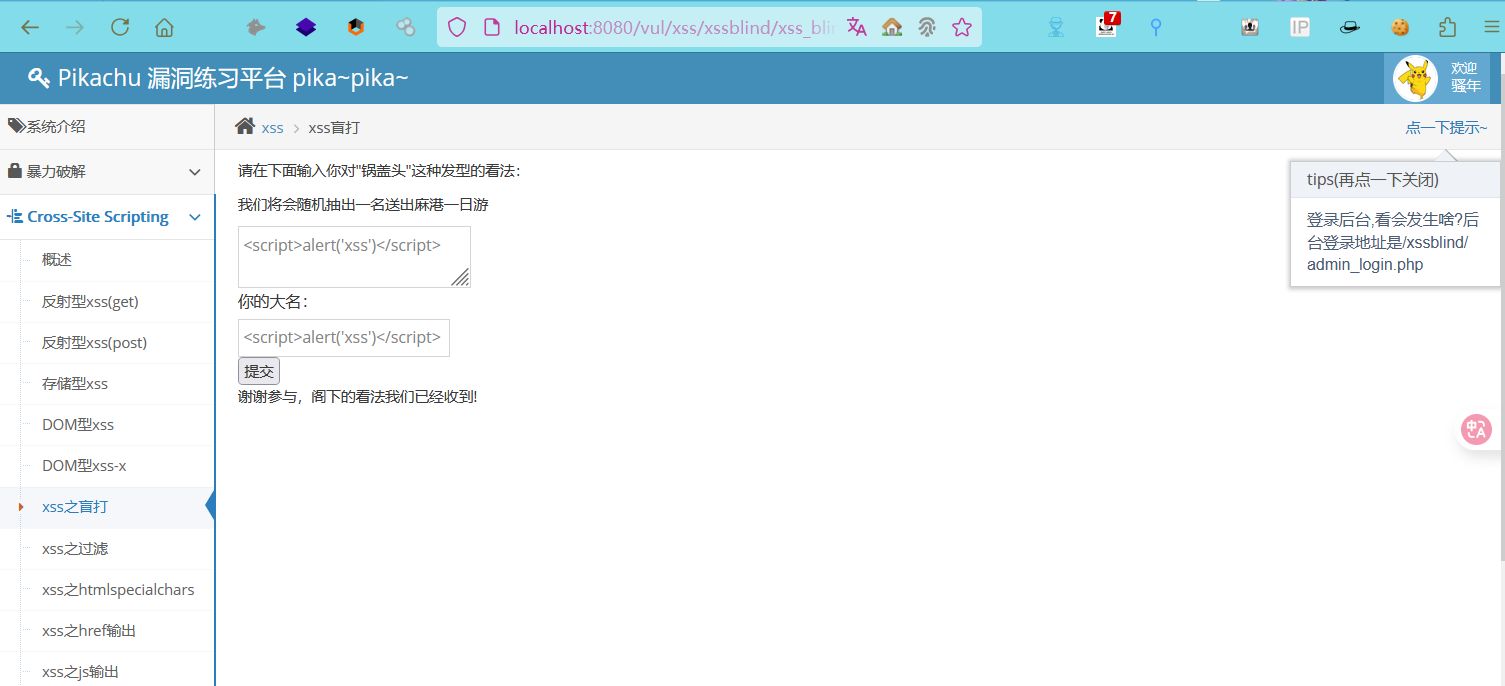
Task: Submit the form with 提交 button
Action: tap(259, 371)
